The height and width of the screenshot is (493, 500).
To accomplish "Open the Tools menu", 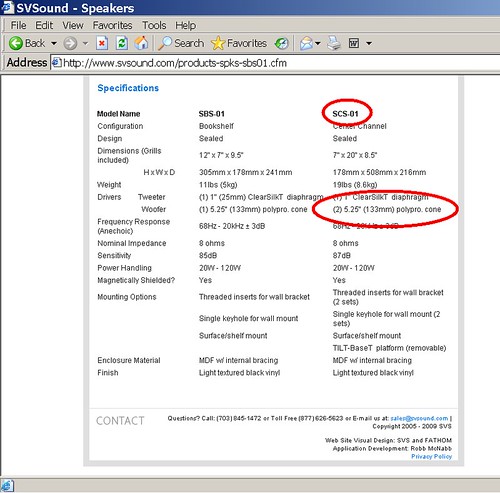I will click(x=154, y=25).
